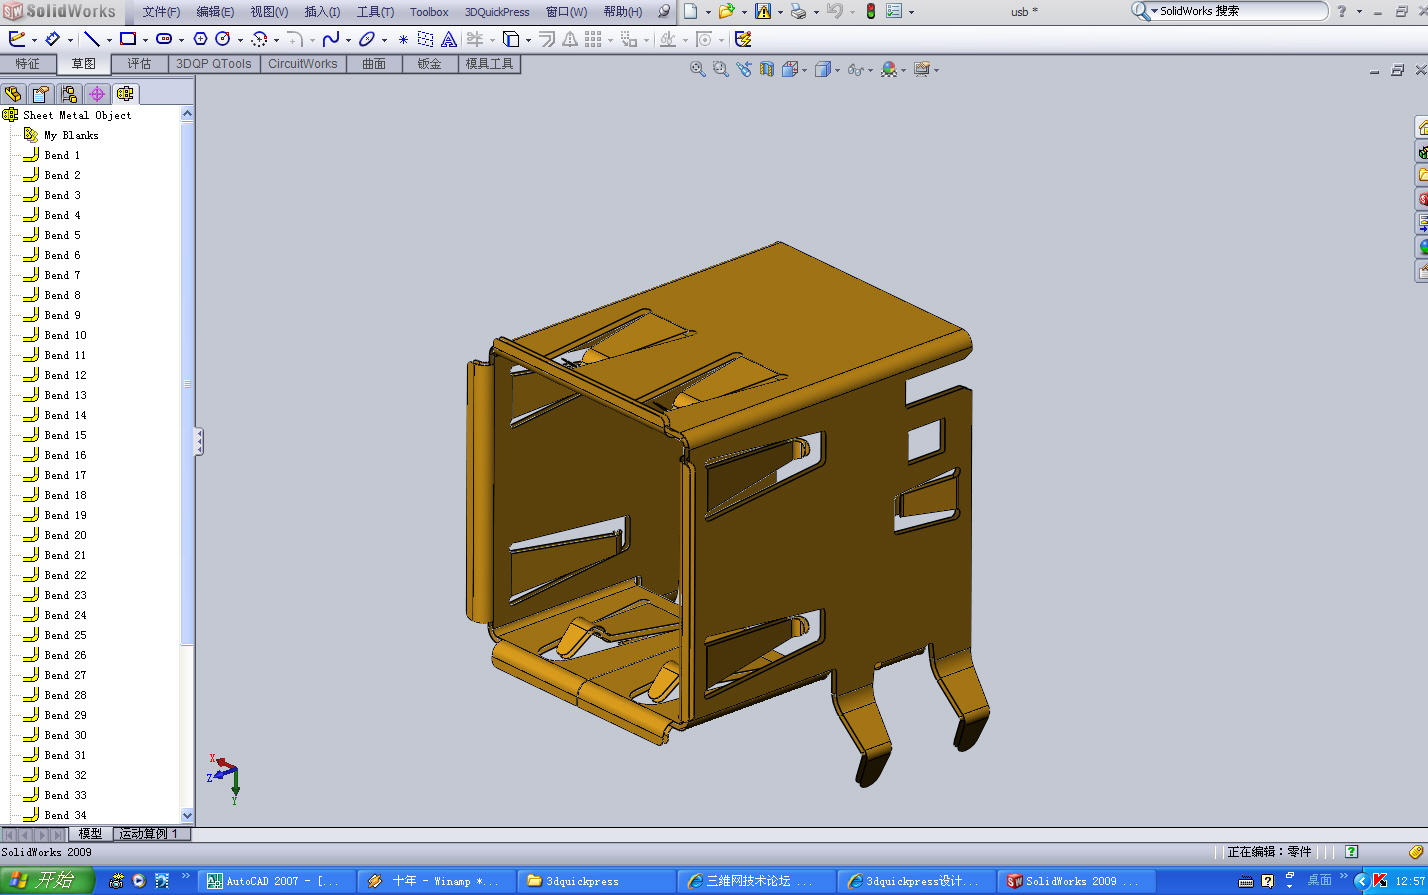Viewport: 1428px width, 895px height.
Task: Open the 插入(I) menu
Action: pos(322,12)
